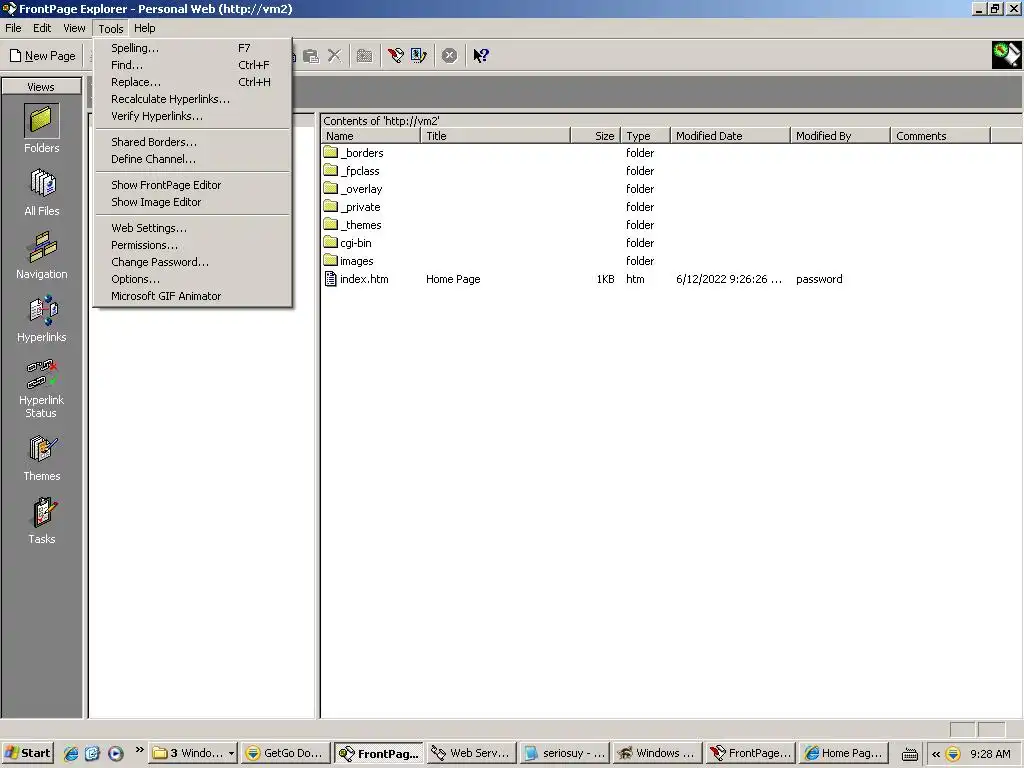Viewport: 1024px width, 768px height.
Task: Open the Tasks view
Action: 41,520
